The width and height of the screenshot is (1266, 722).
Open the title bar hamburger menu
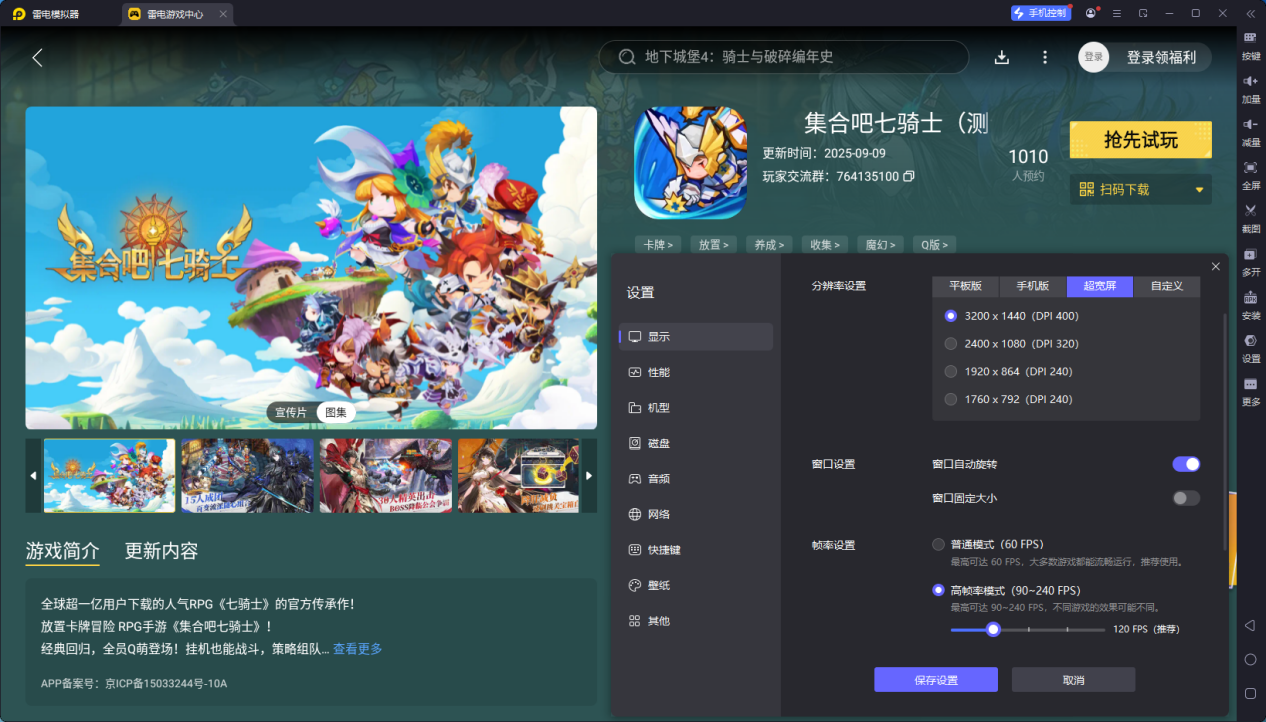coord(1117,13)
